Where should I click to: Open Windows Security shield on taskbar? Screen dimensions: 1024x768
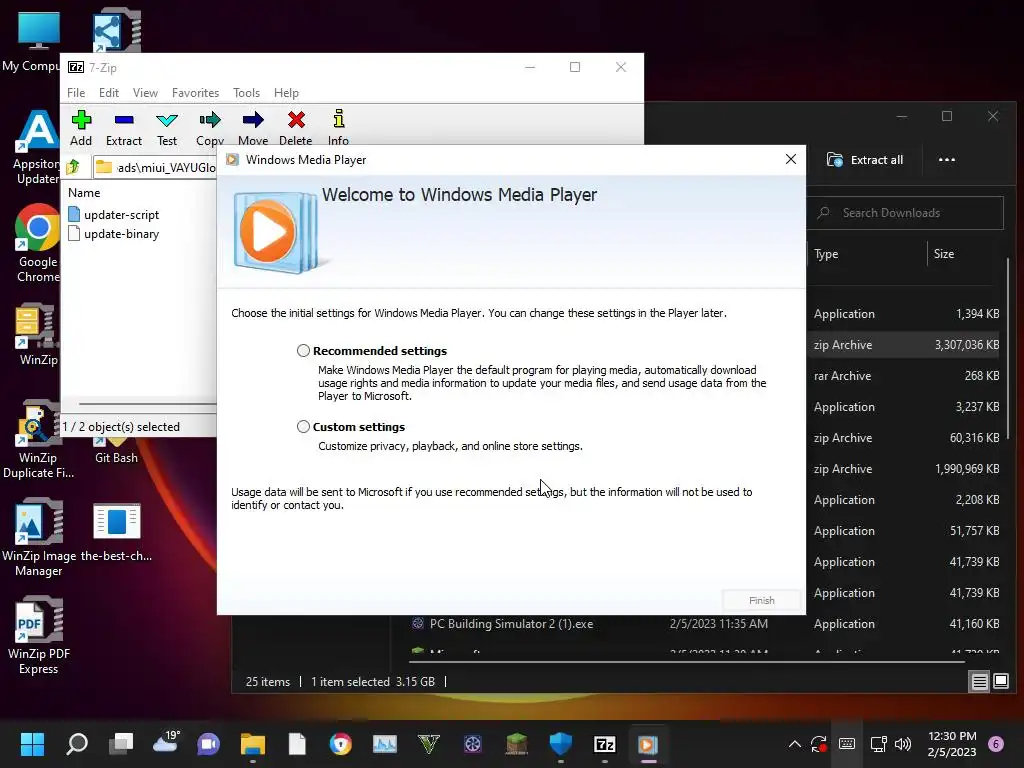click(560, 744)
